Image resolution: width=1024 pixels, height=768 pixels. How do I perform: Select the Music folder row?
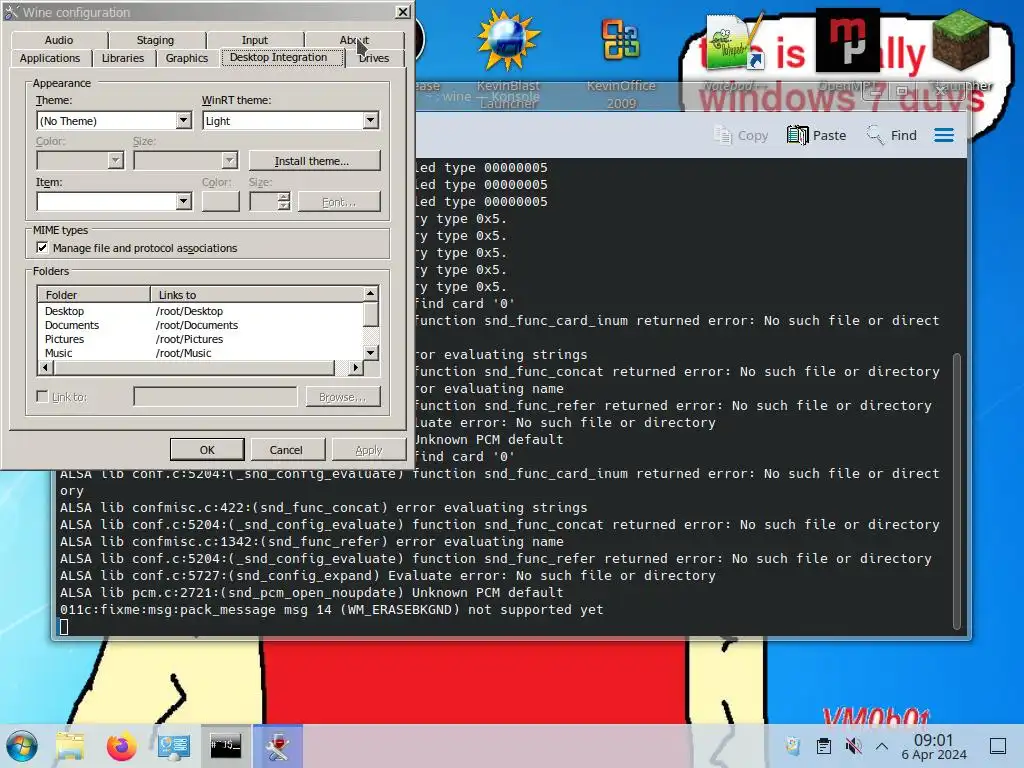200,353
